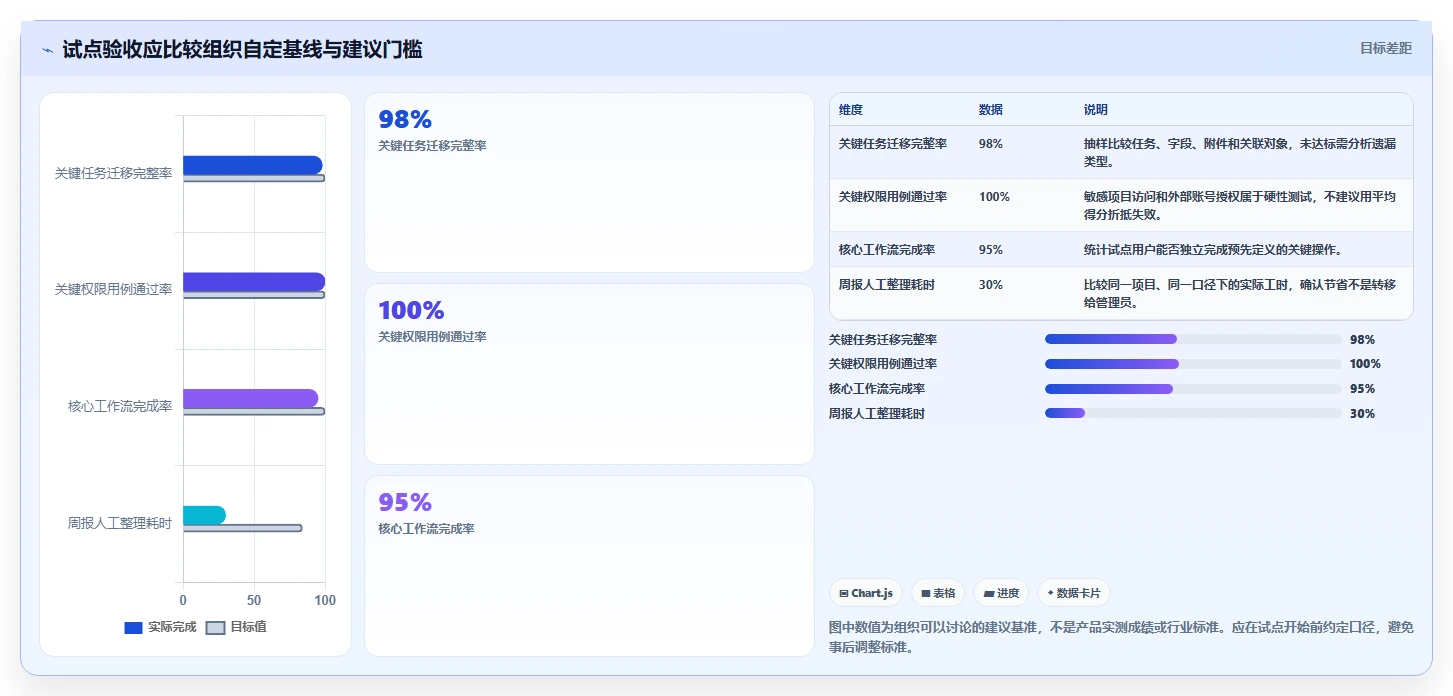Screen dimensions: 1453x696
Task: Click the blue 关键任务迁移完整率 actual bar in the chart
Action: [x=252, y=165]
